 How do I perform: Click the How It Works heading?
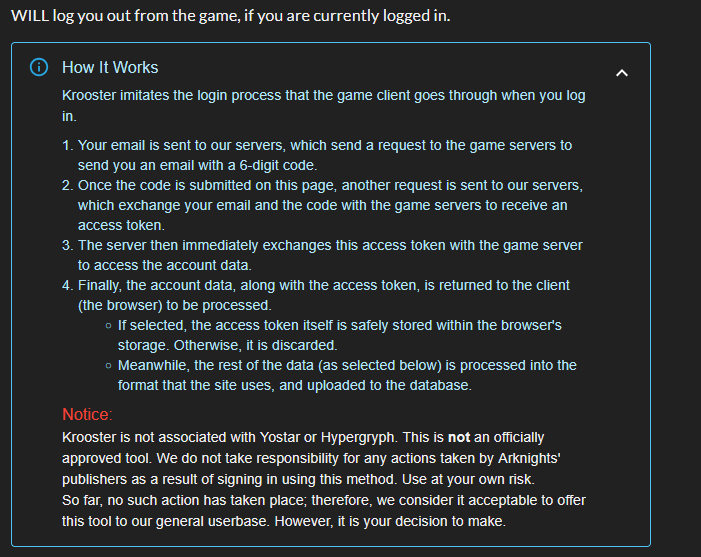click(x=110, y=68)
